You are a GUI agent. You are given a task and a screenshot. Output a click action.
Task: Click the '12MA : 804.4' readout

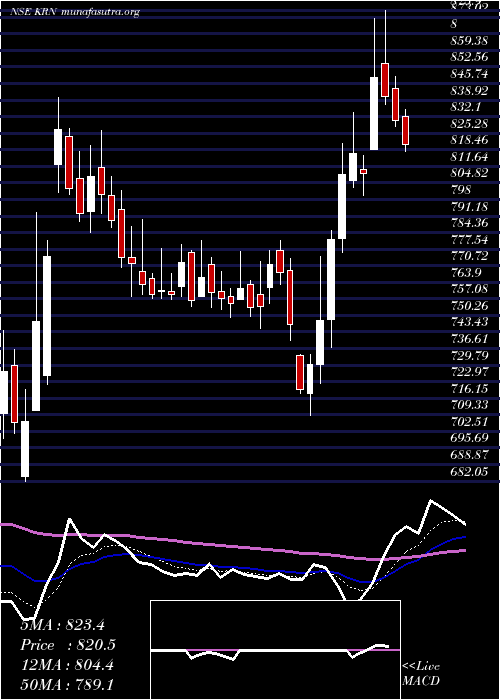(67, 666)
